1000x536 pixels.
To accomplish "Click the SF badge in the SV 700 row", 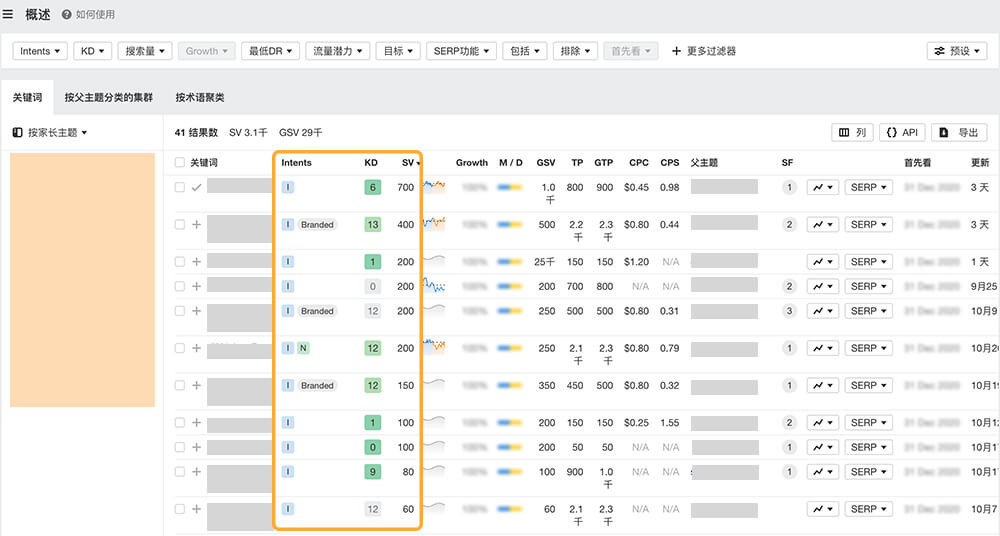I will point(789,187).
